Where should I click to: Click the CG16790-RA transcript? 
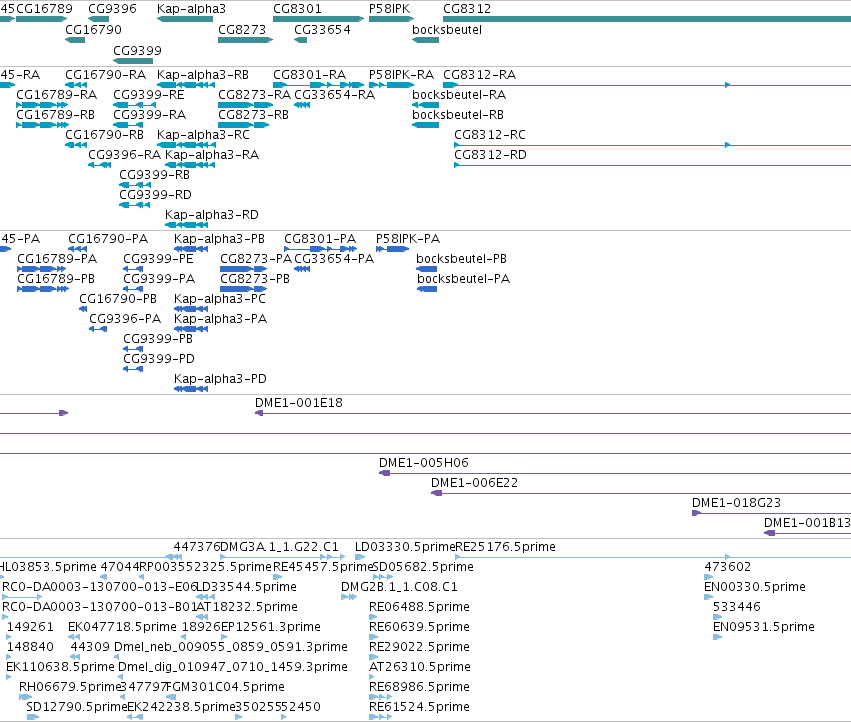(76, 85)
